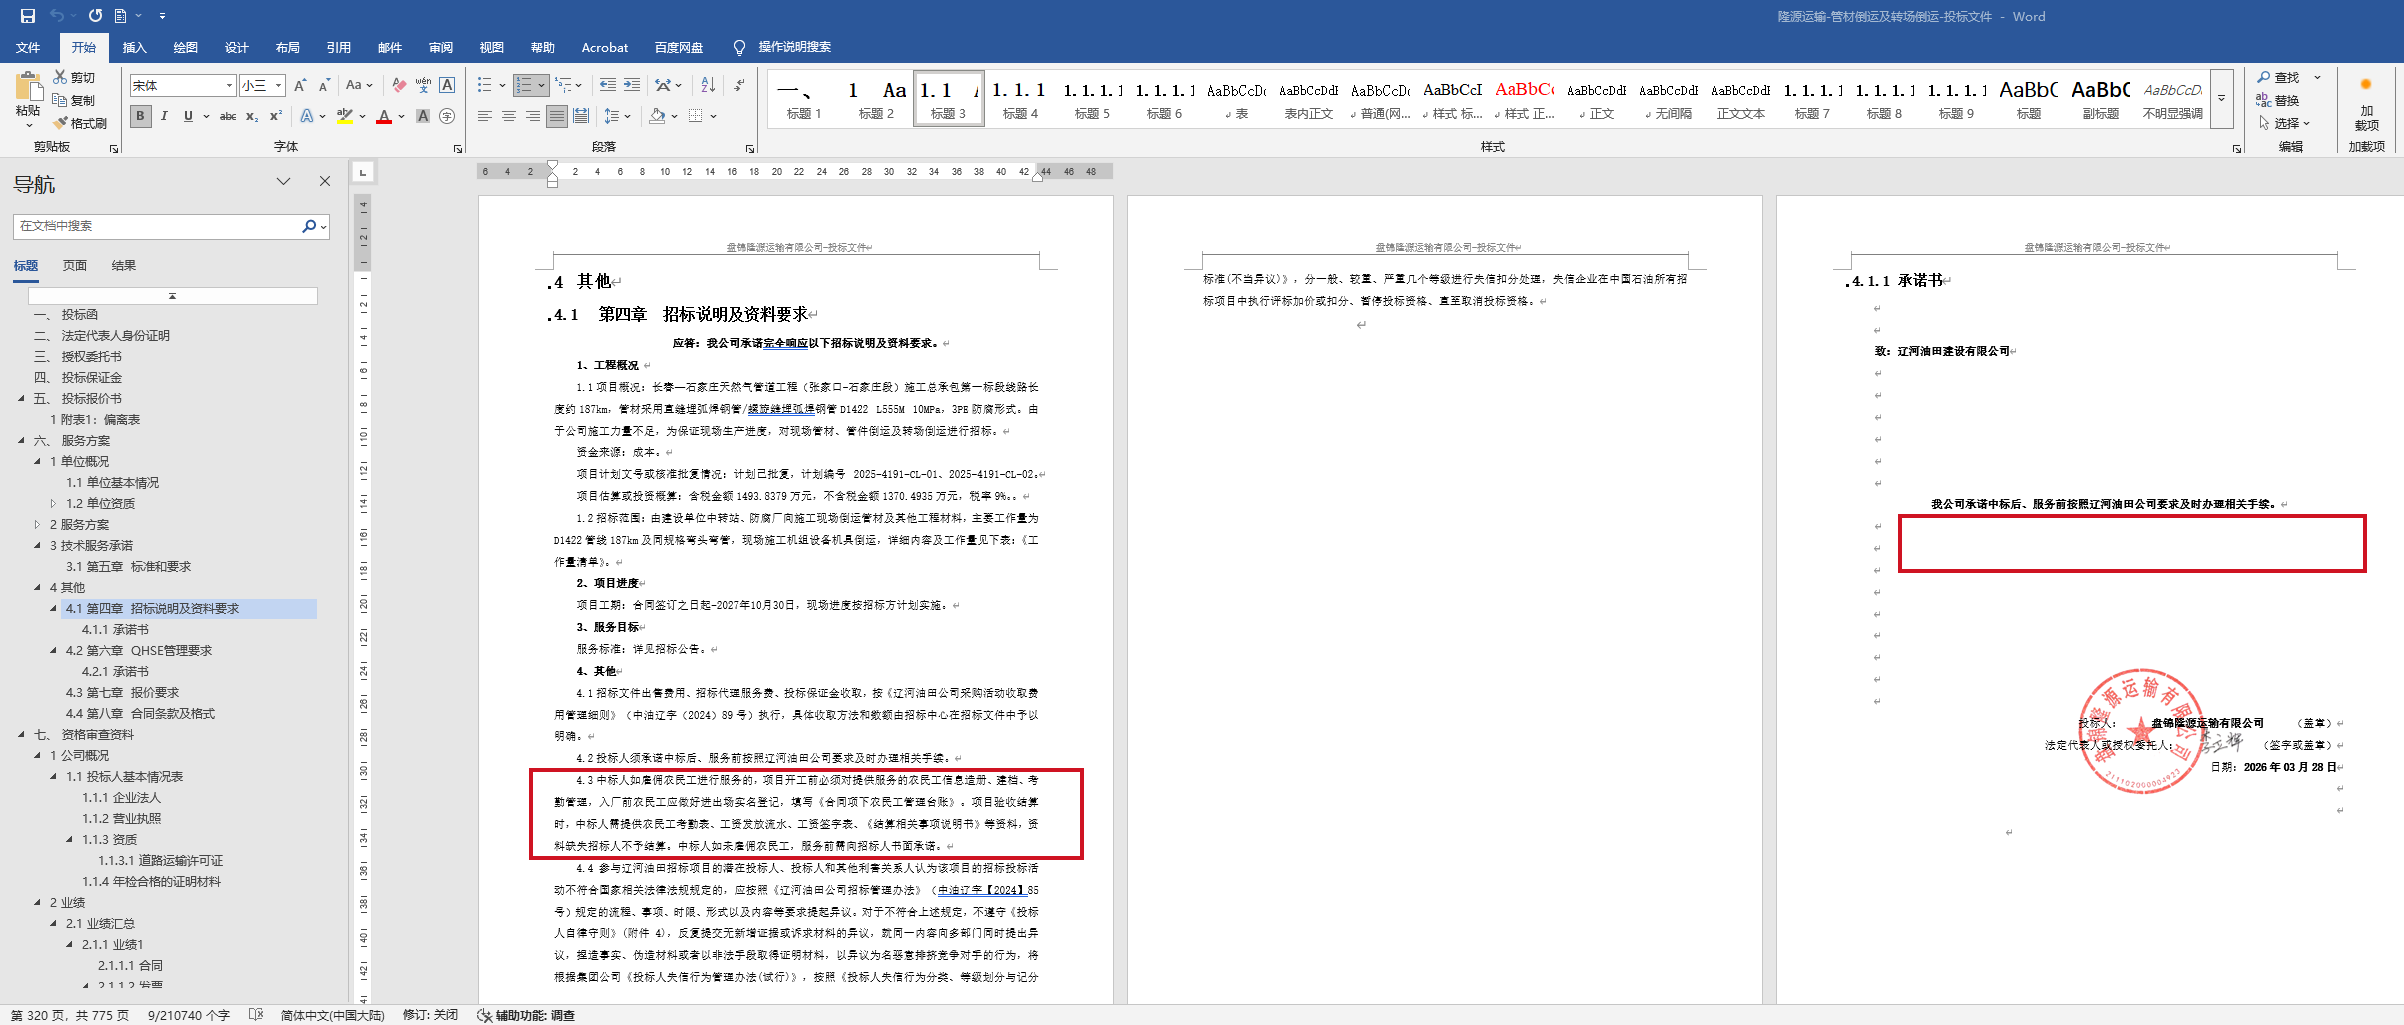Screen dimensions: 2404x1025
Task: Sort paragraphs with the A-Z sort icon
Action: pos(708,86)
